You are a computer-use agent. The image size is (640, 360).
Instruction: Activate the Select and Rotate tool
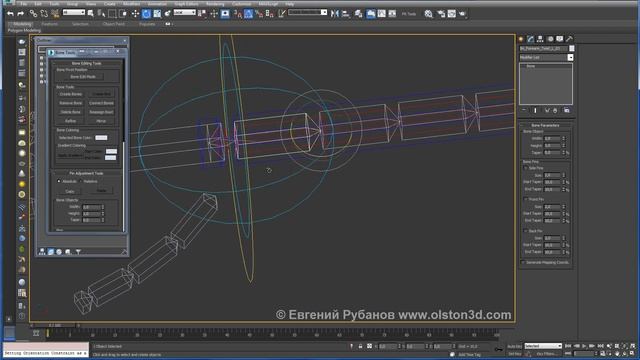pos(146,14)
